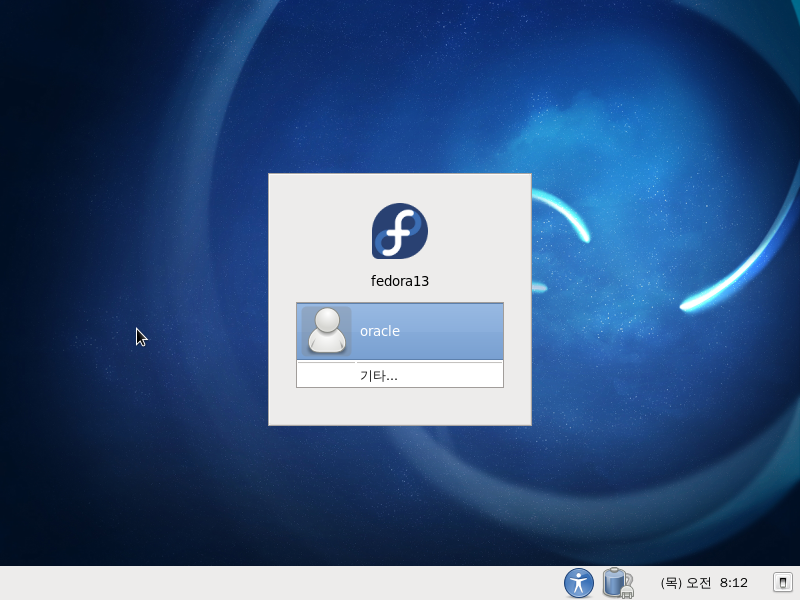Image resolution: width=800 pixels, height=600 pixels.
Task: Click the battery power status icon
Action: tap(617, 583)
